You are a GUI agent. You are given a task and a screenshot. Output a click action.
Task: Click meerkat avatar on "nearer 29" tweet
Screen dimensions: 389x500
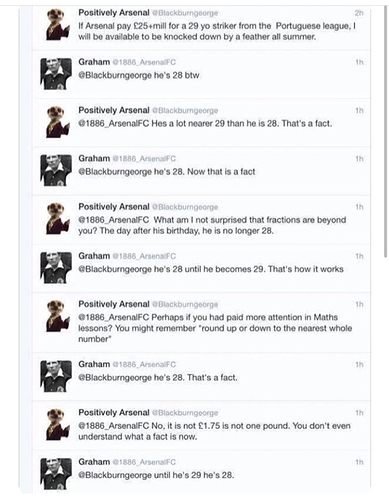58,122
